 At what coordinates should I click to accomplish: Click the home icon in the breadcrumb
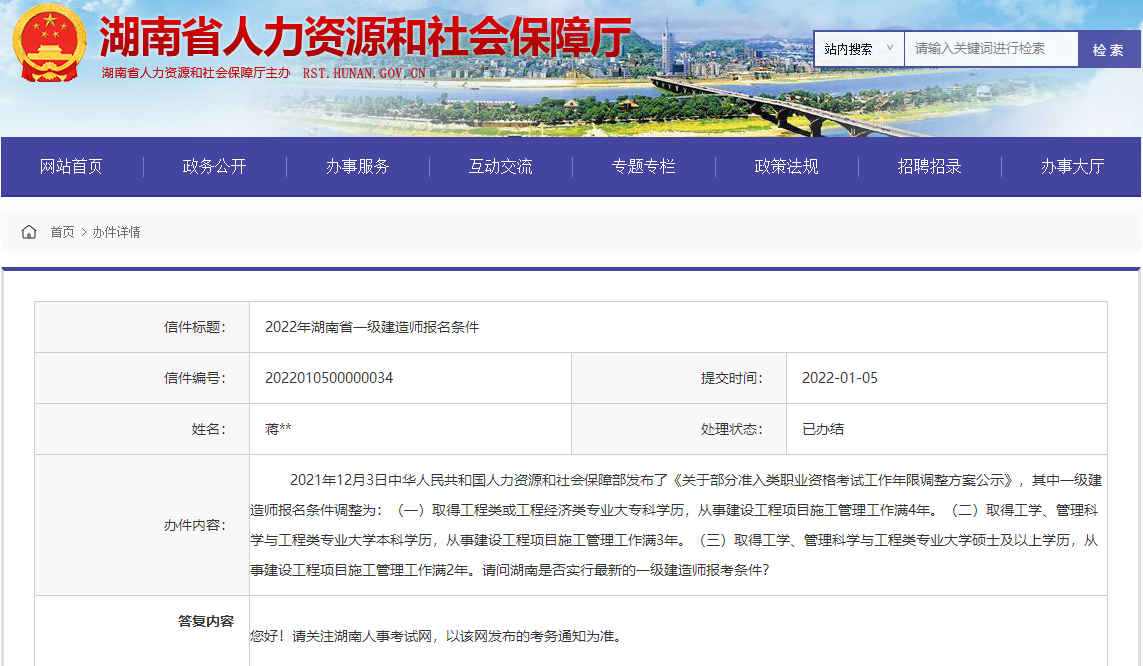point(29,231)
